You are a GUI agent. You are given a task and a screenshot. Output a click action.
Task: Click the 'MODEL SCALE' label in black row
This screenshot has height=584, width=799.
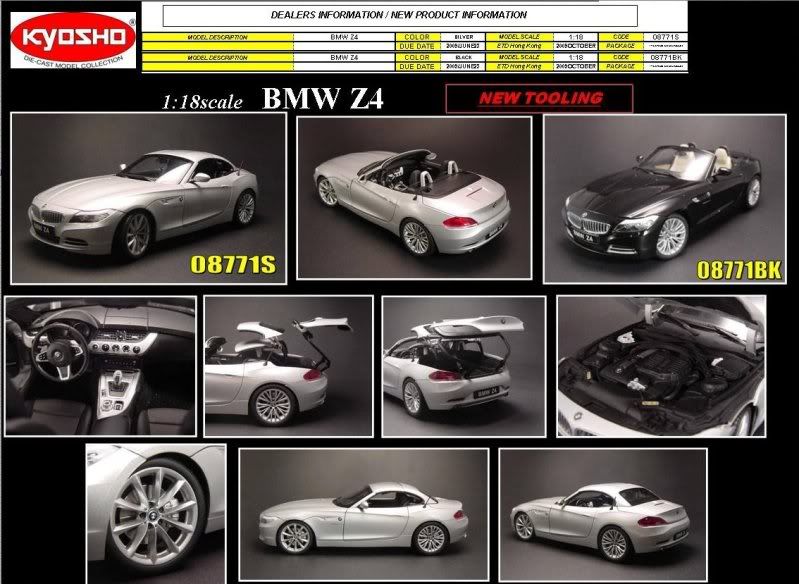click(519, 58)
